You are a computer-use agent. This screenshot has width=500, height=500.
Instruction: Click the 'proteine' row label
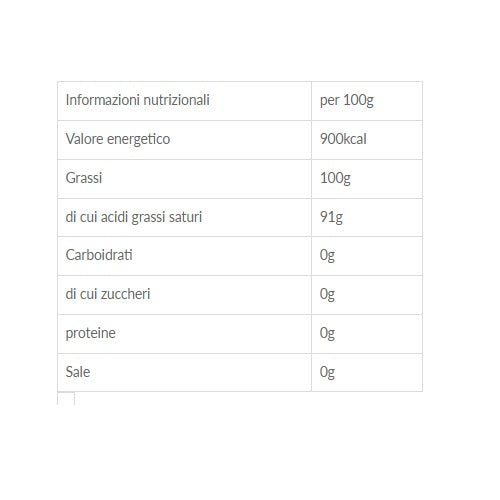tap(90, 333)
